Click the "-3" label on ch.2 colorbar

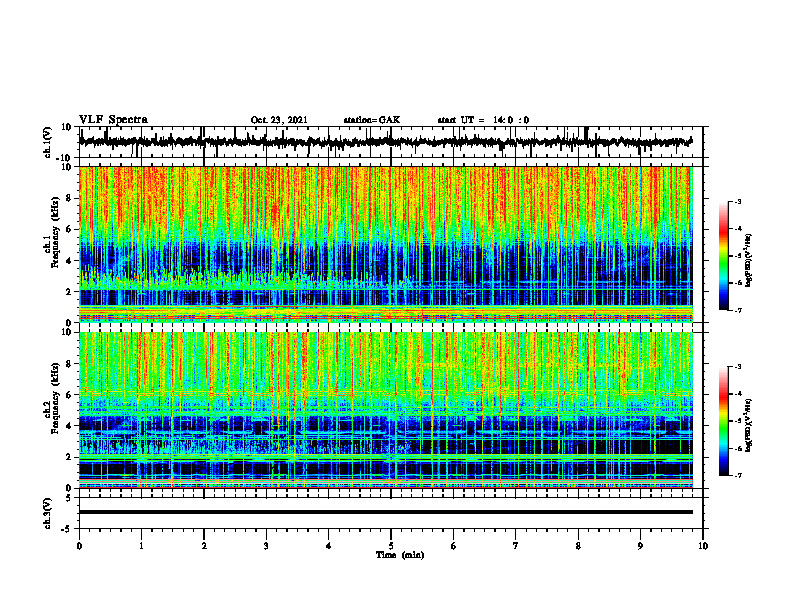738,367
